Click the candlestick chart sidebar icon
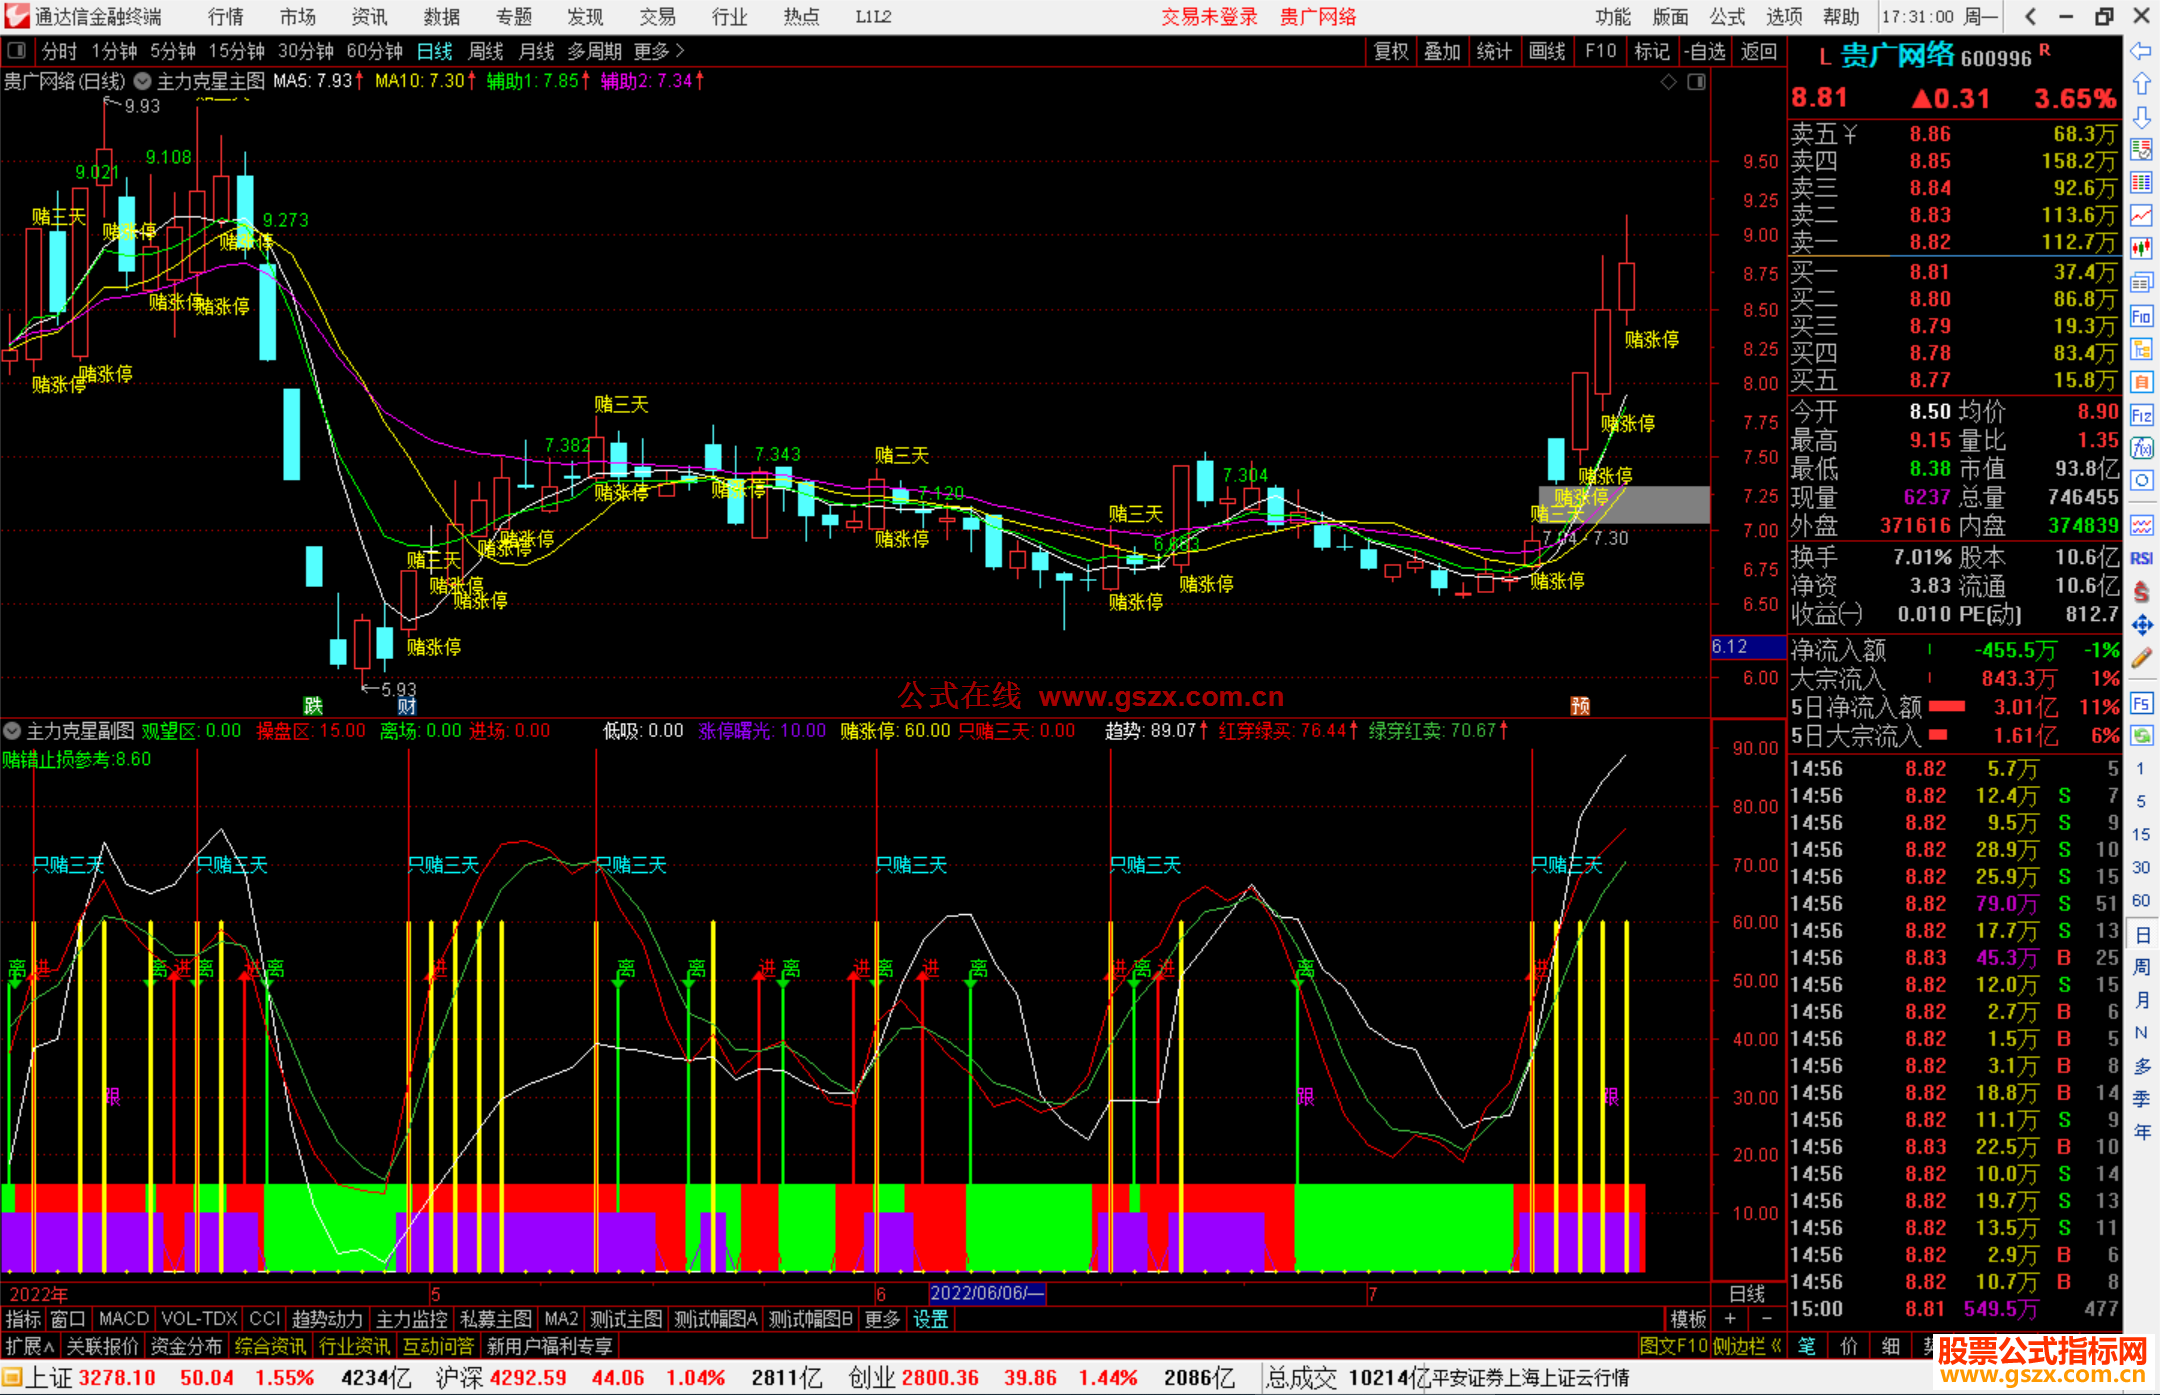 2141,248
